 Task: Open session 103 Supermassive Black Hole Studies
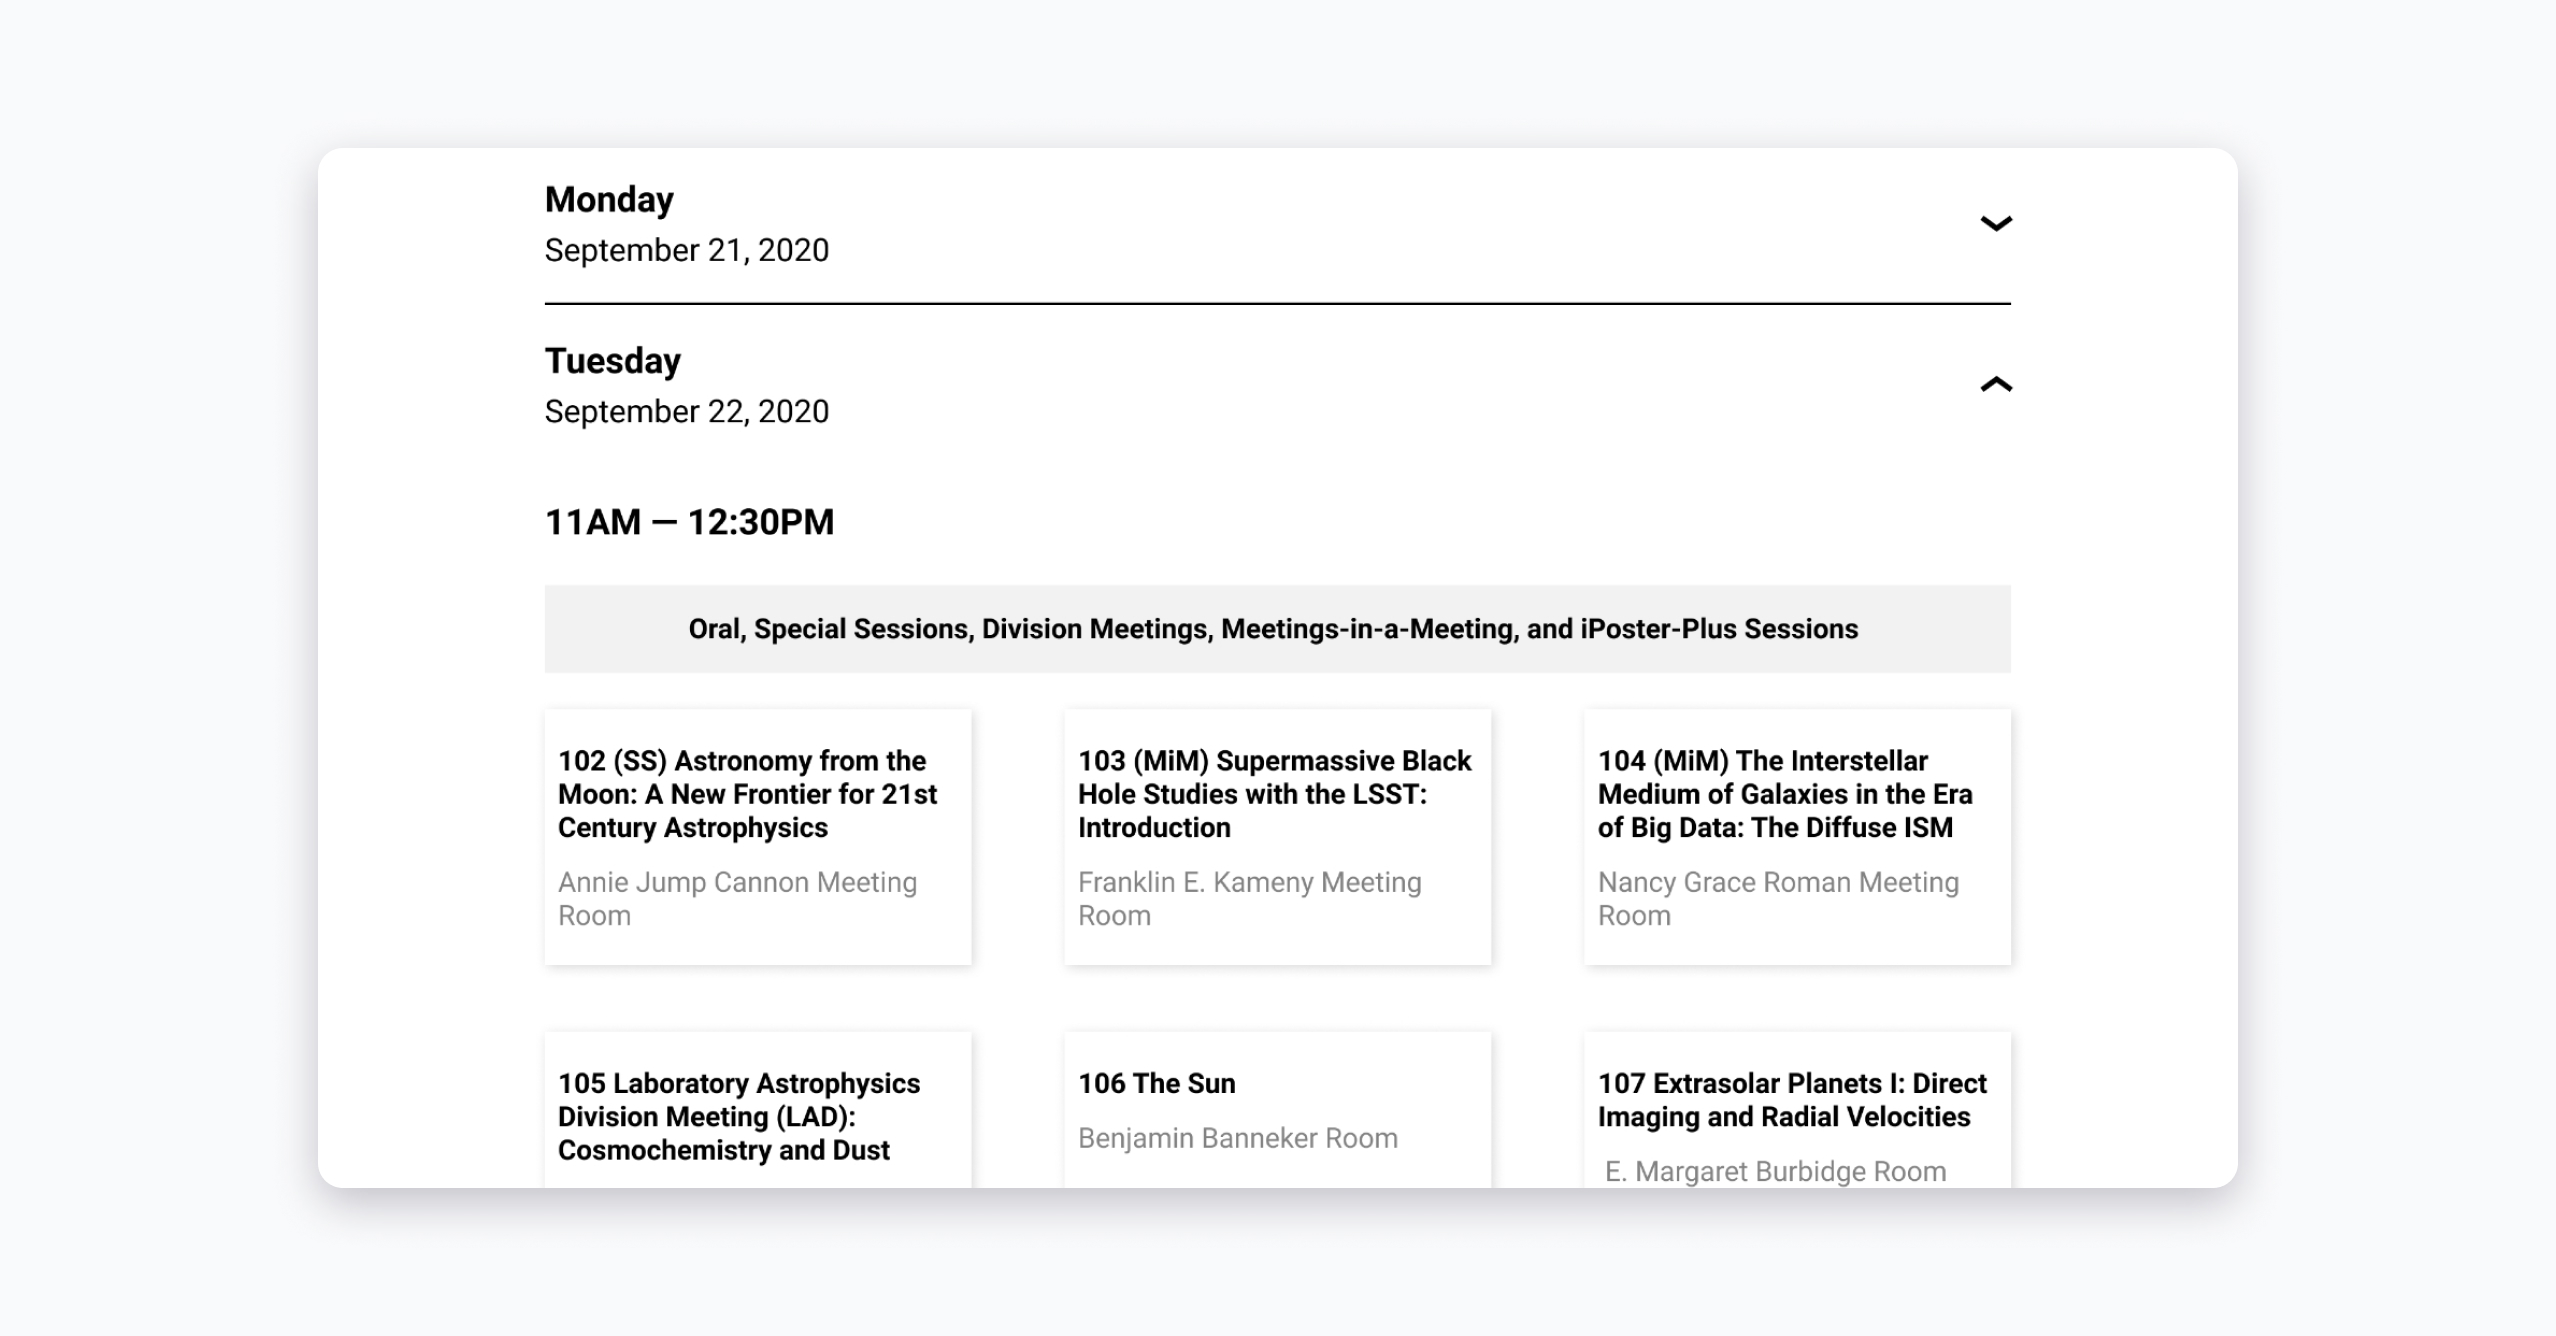(x=1277, y=837)
